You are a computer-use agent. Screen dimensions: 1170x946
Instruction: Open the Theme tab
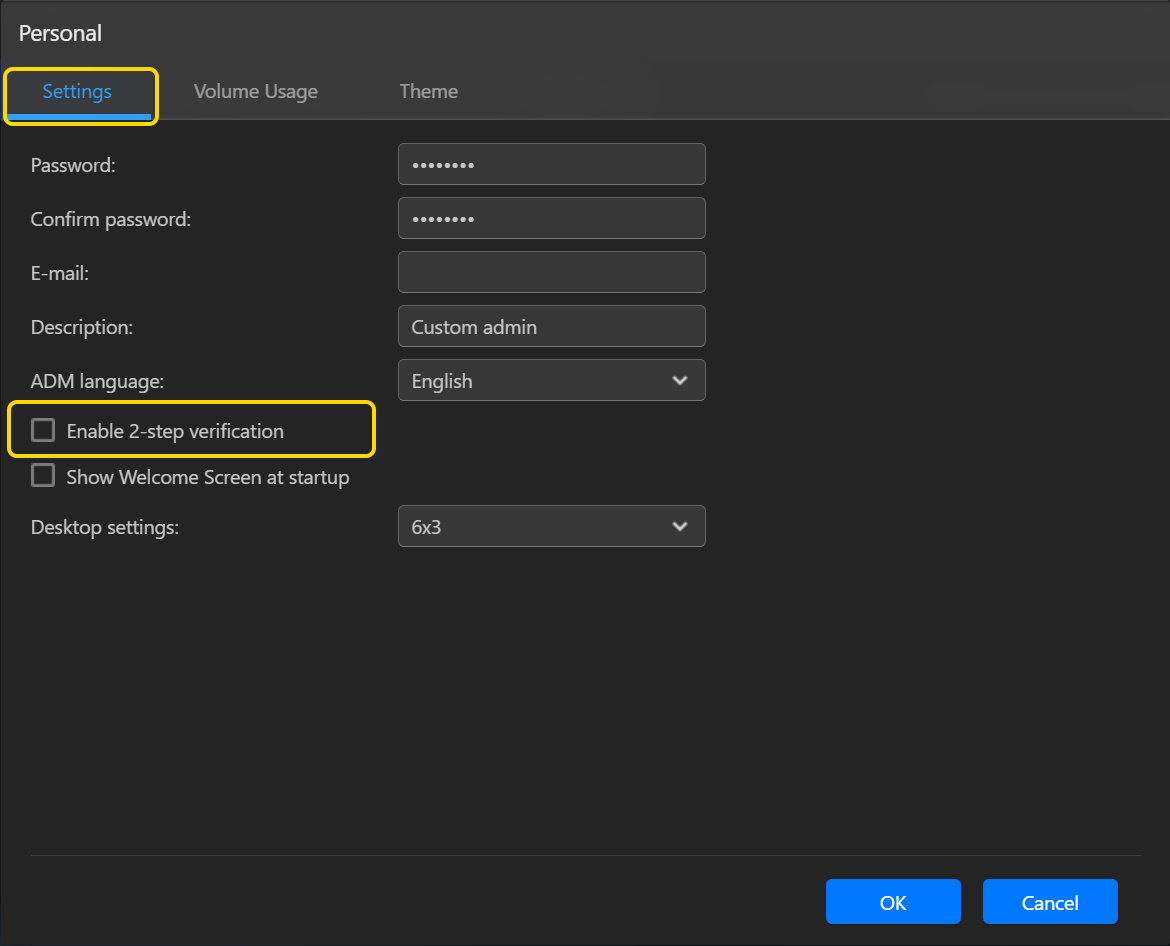(428, 92)
